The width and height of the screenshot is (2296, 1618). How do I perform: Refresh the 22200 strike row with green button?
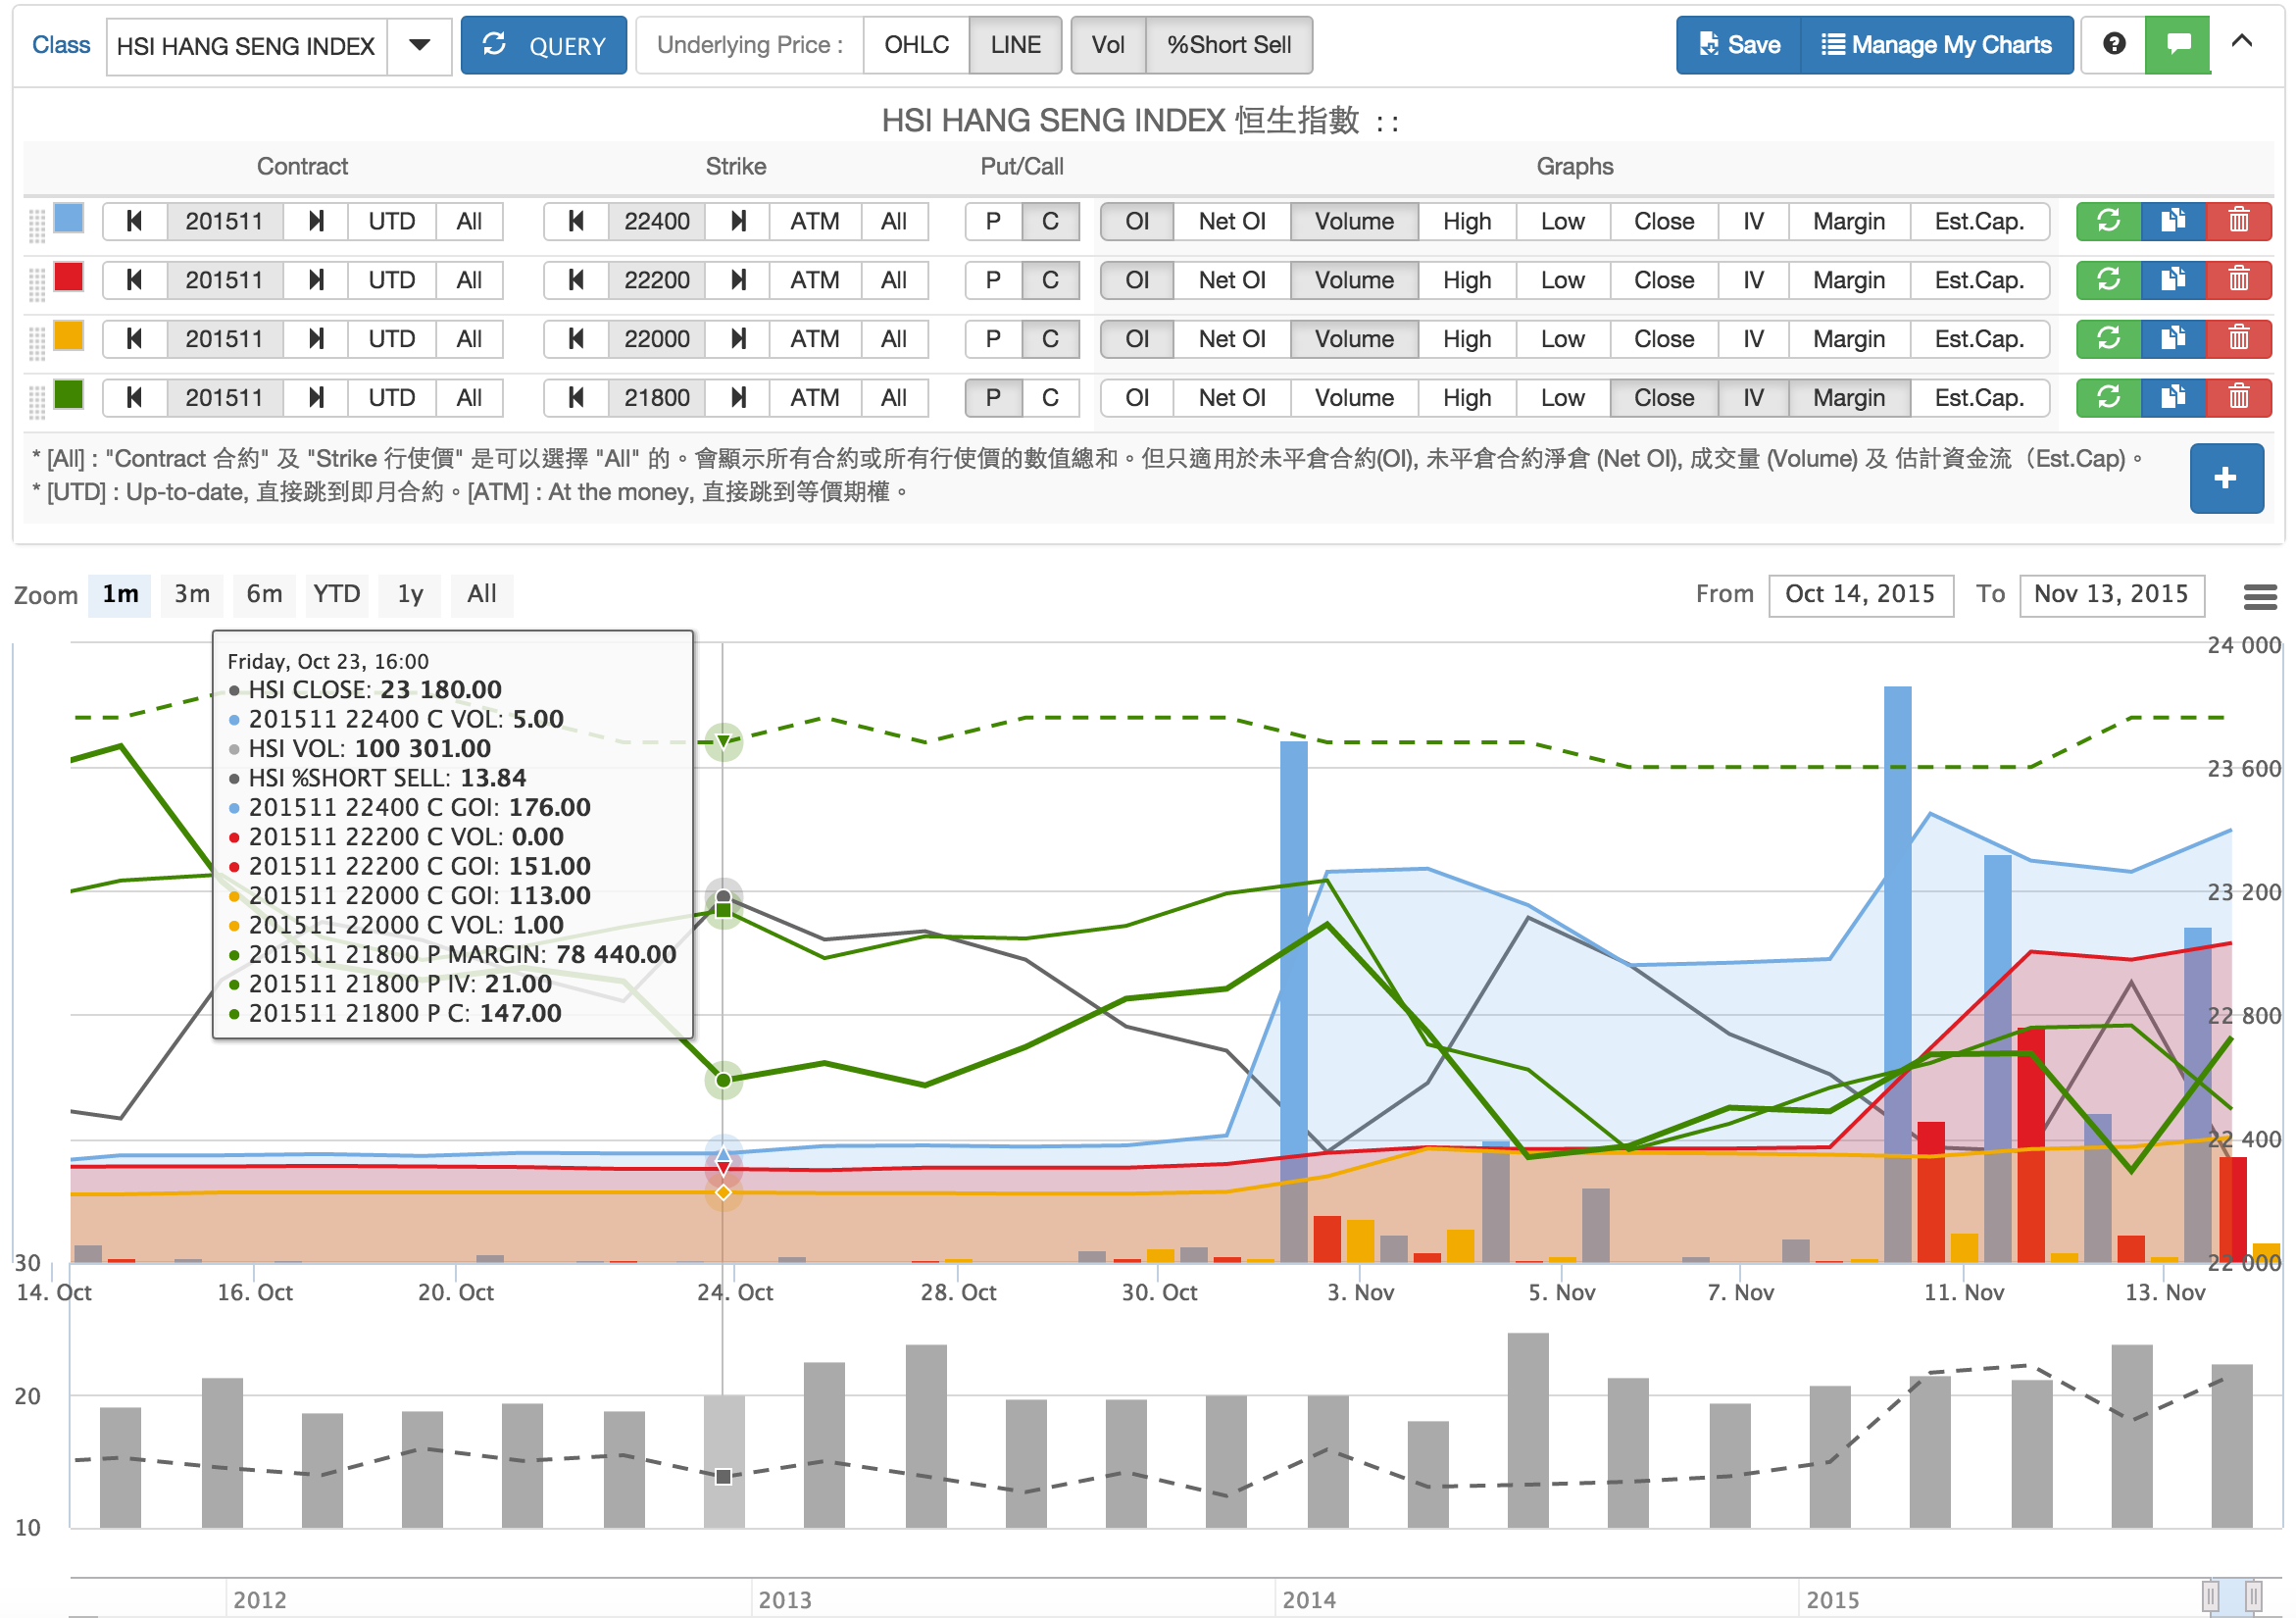coord(2108,280)
